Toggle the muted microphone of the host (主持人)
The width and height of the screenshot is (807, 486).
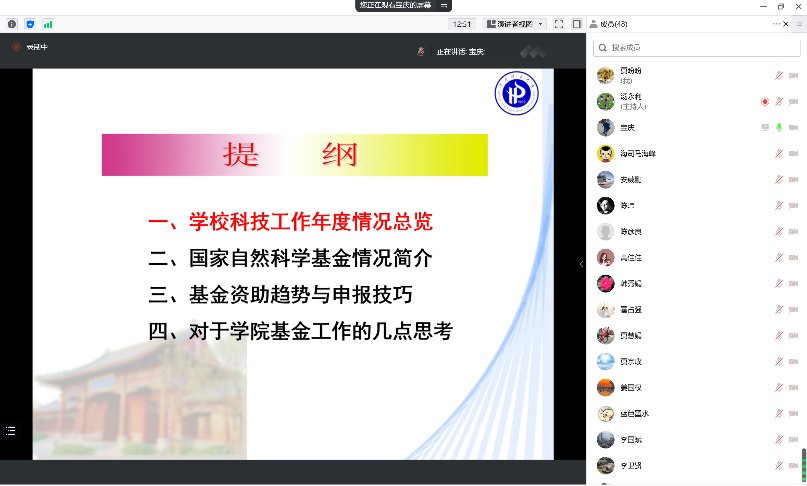pos(779,102)
